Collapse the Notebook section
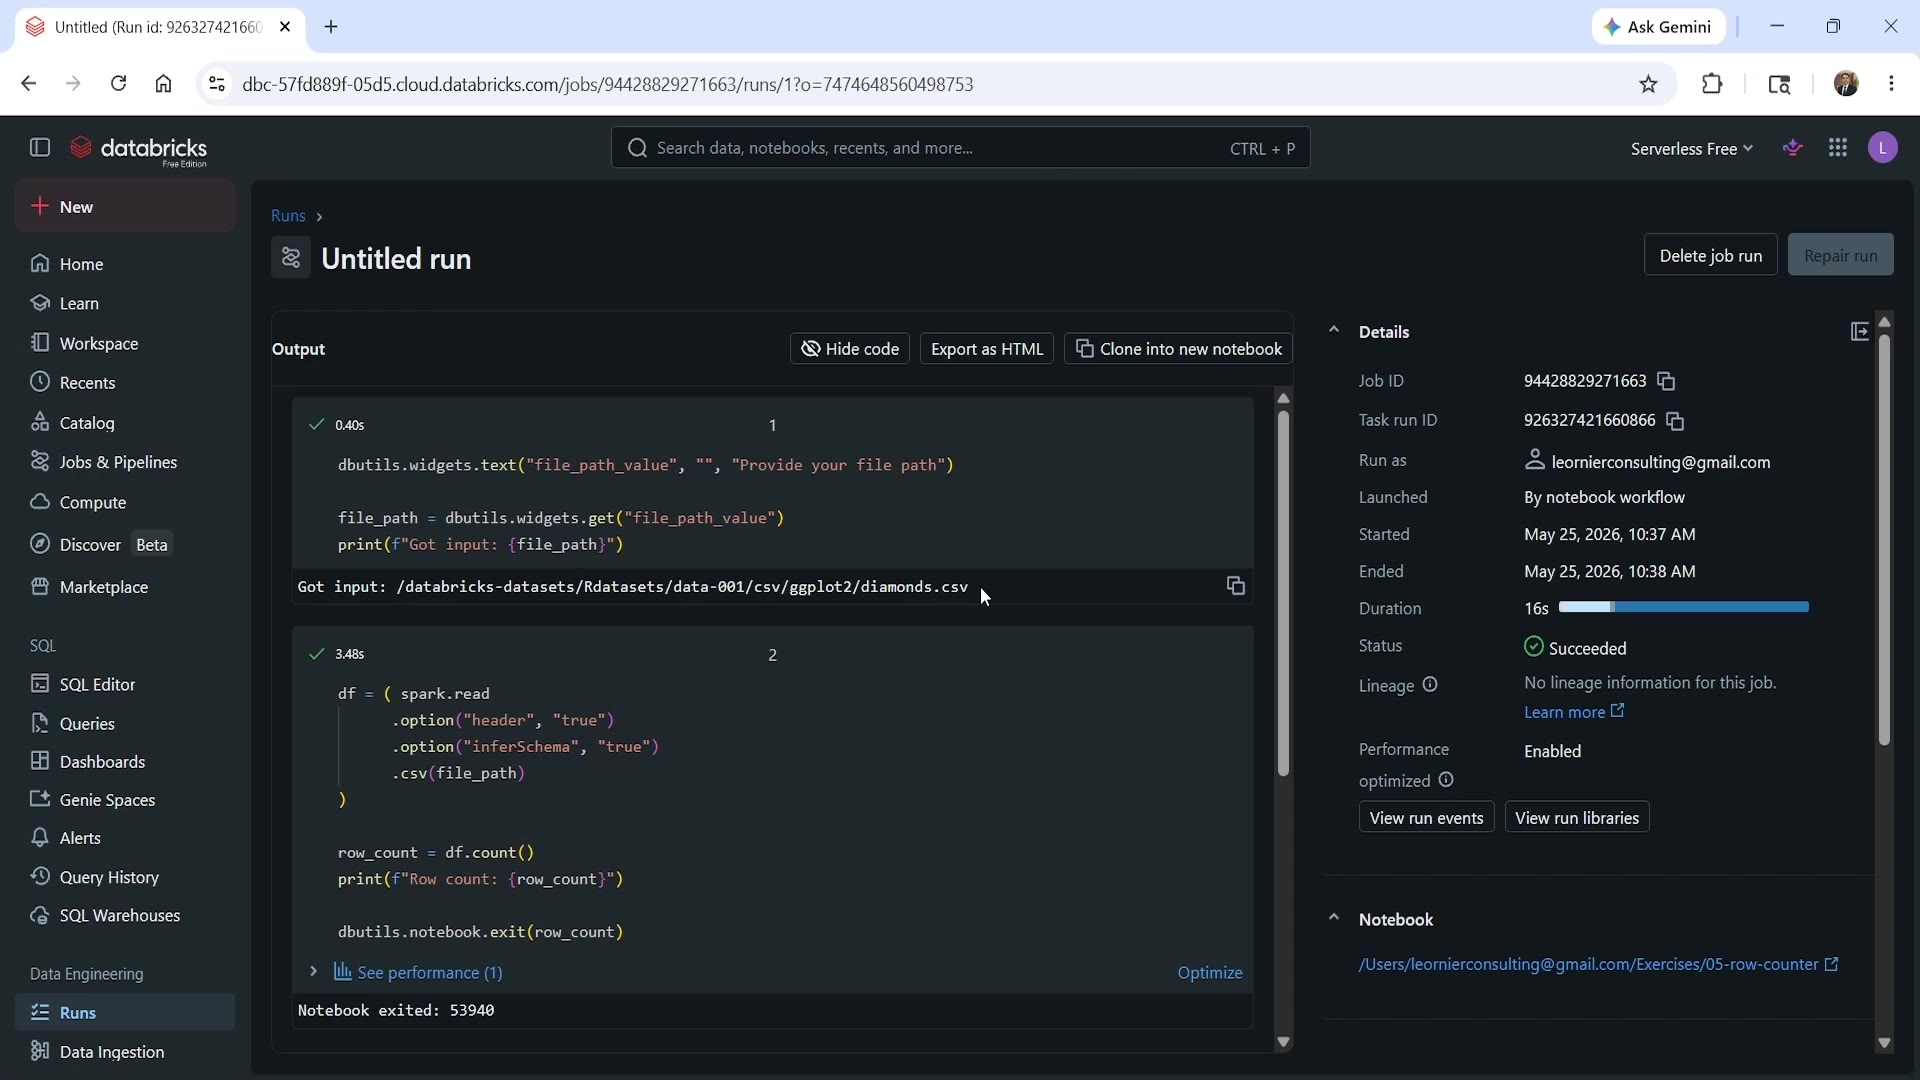The height and width of the screenshot is (1080, 1920). [1333, 918]
